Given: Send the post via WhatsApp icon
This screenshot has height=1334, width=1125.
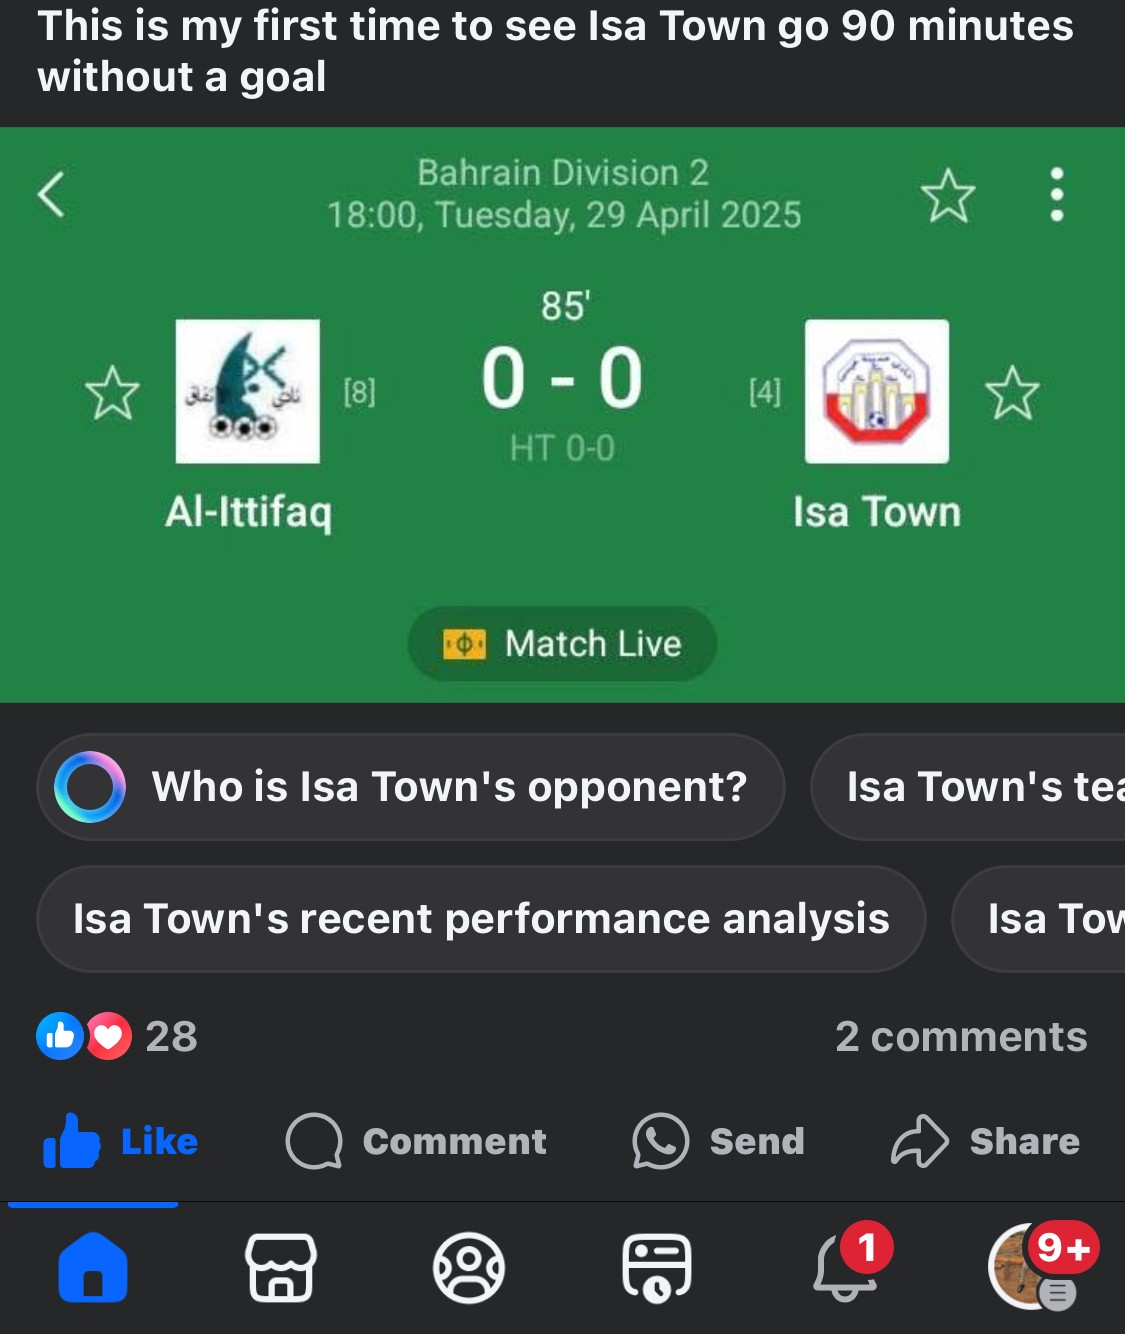Looking at the screenshot, I should coord(660,1141).
